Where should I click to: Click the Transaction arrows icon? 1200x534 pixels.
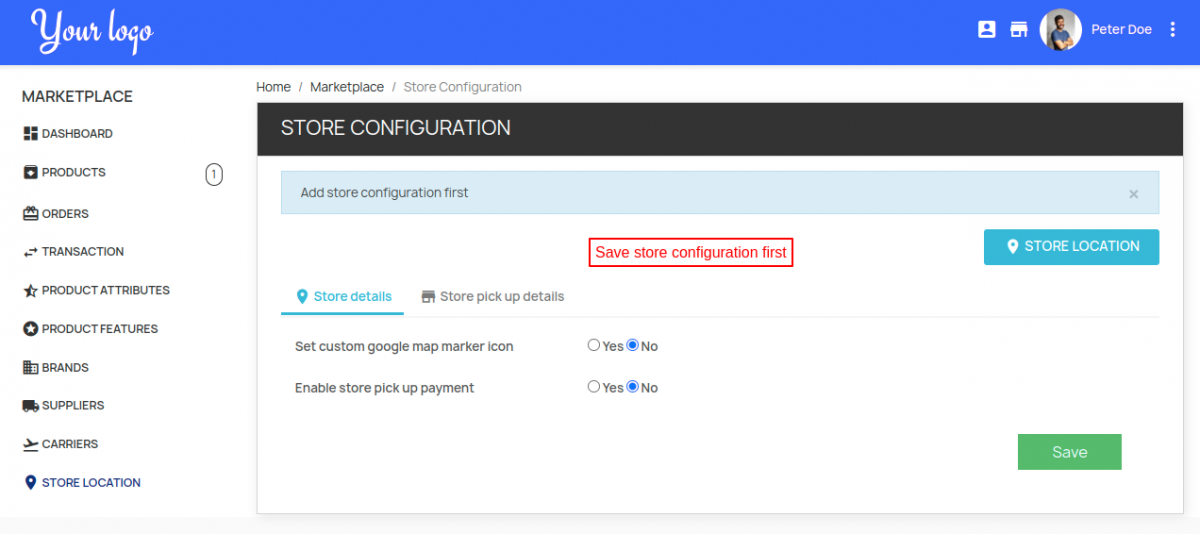(x=30, y=252)
